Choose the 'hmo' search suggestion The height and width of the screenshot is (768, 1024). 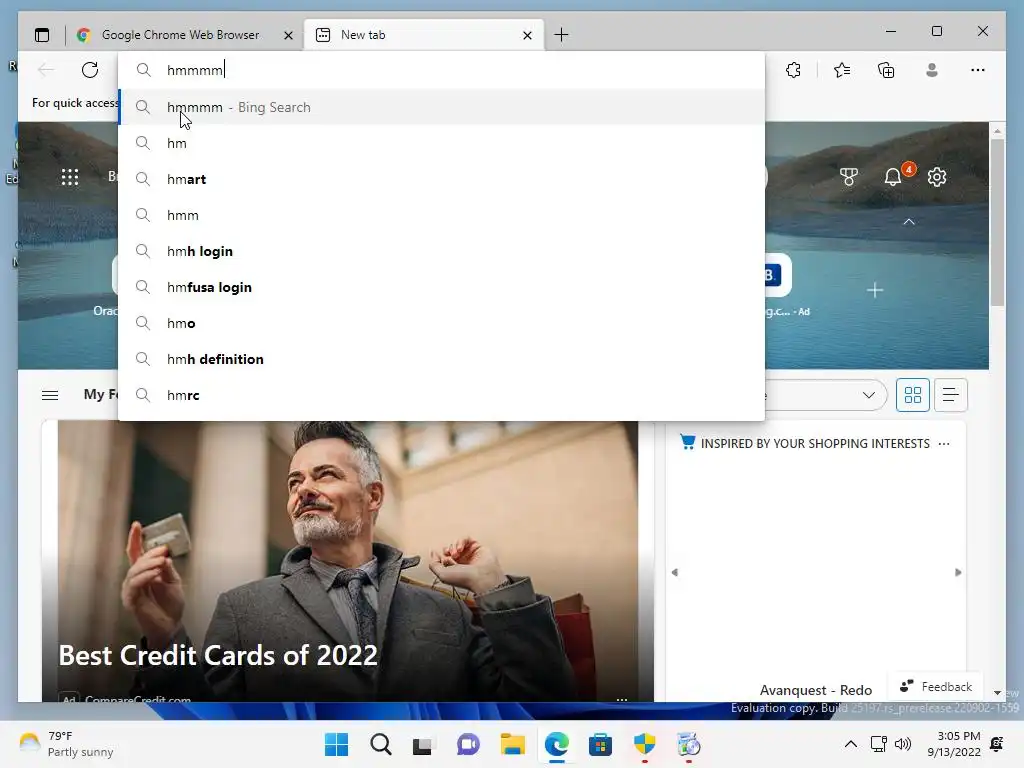point(441,323)
